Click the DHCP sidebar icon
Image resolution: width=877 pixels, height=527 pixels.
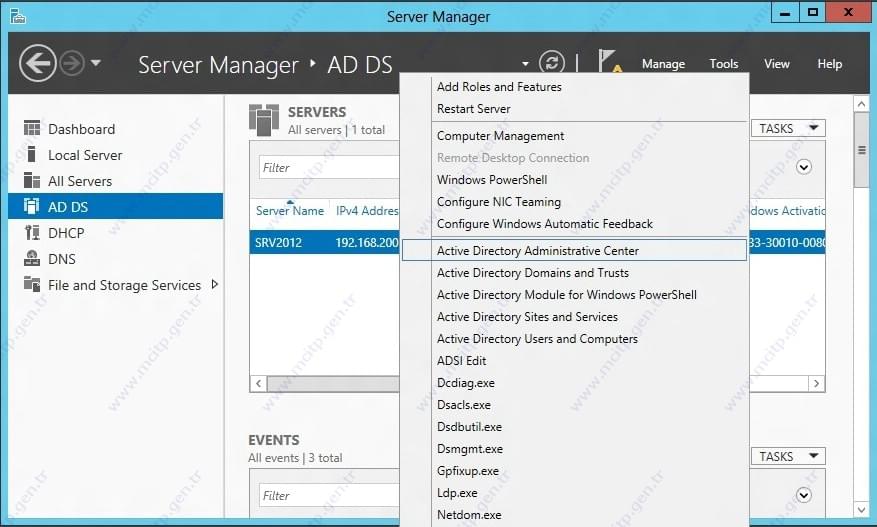[32, 233]
